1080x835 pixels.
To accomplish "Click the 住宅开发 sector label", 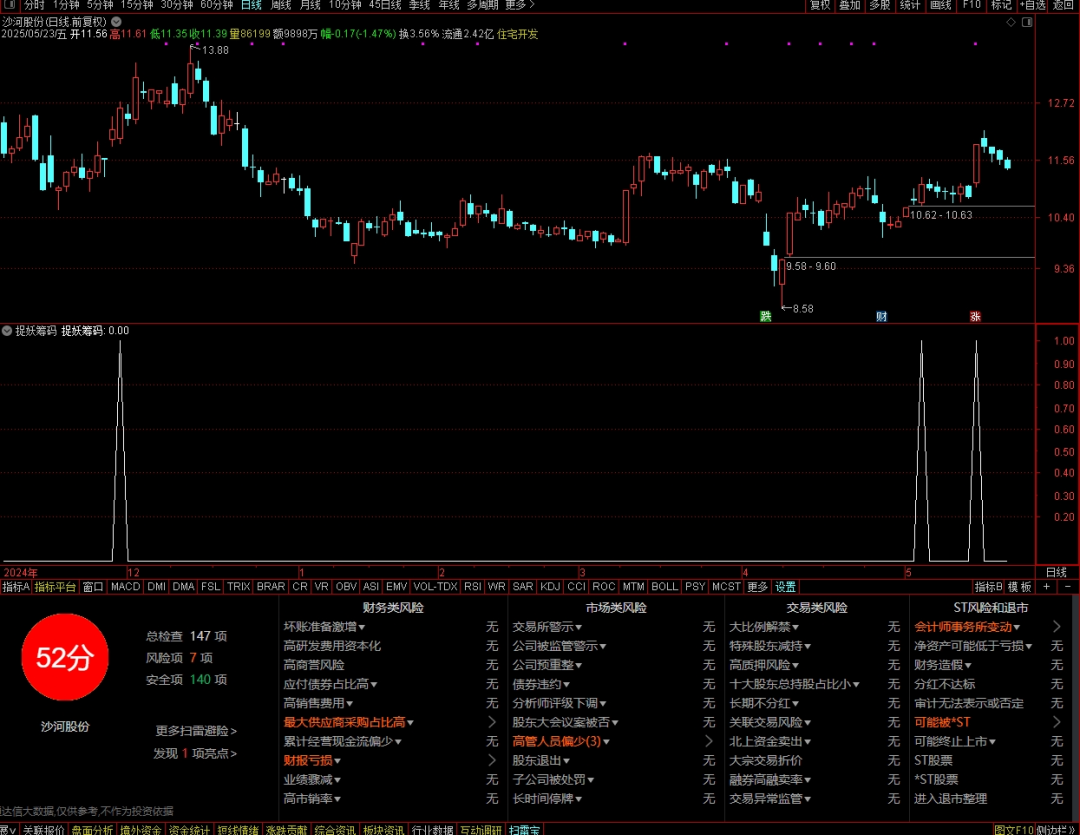I will click(517, 34).
